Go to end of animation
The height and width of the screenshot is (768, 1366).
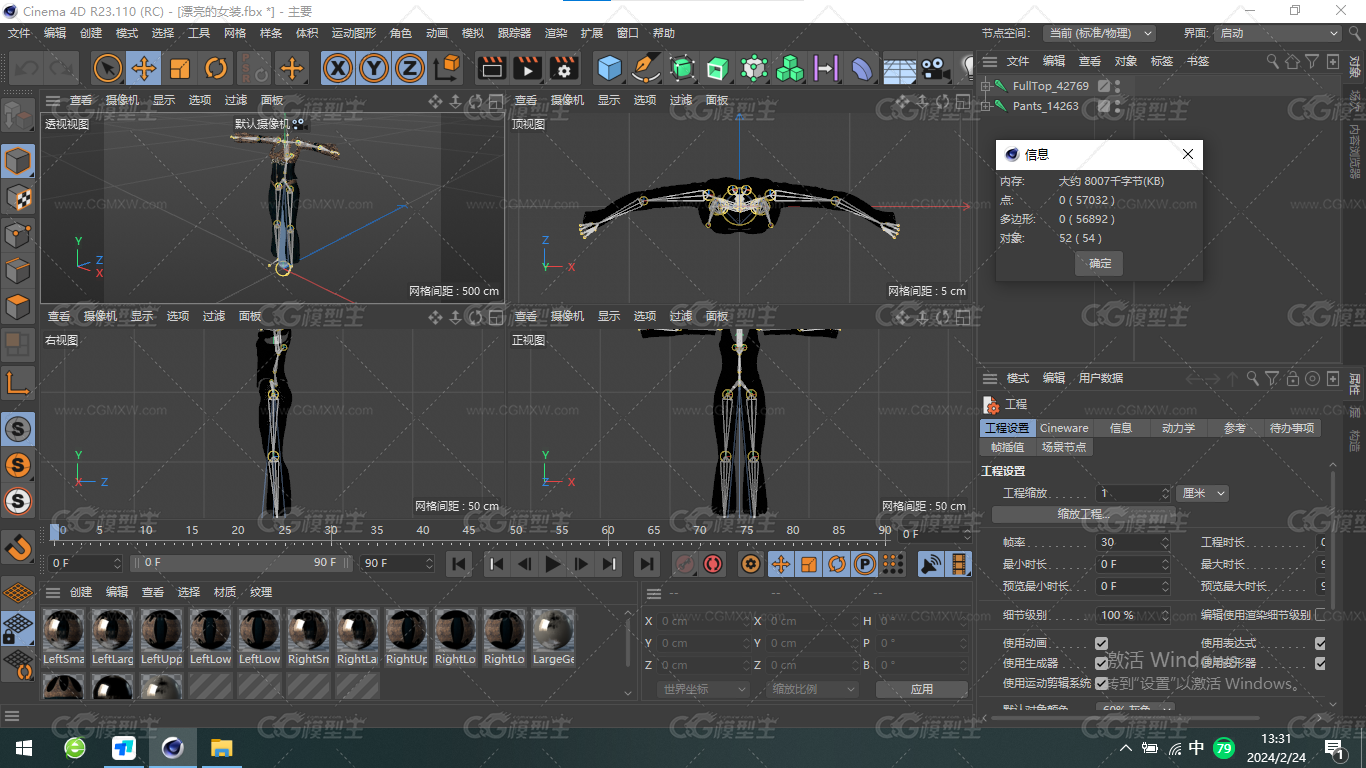pos(647,564)
